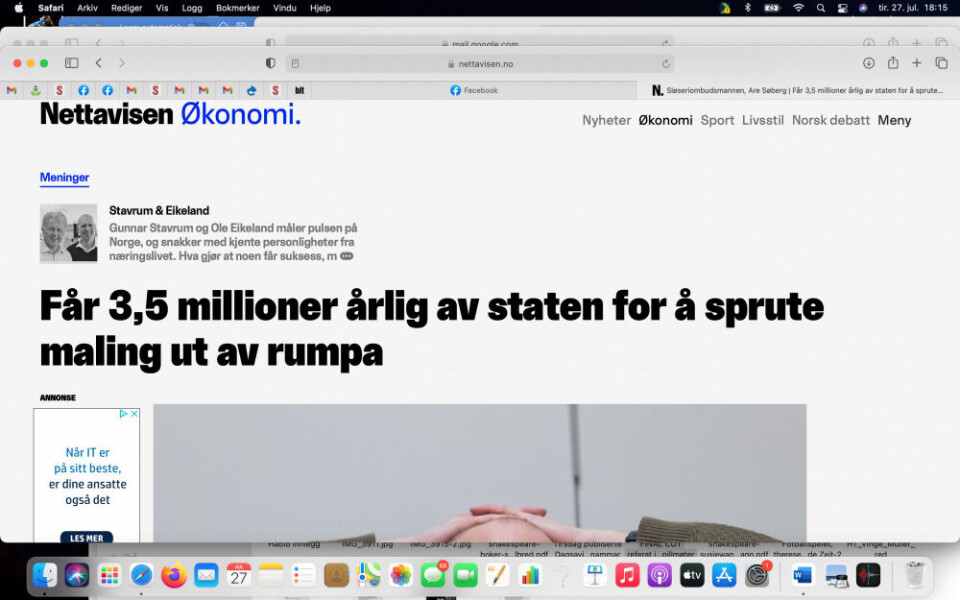Launch Firefox from the Dock
This screenshot has width=960, height=600.
pos(174,575)
